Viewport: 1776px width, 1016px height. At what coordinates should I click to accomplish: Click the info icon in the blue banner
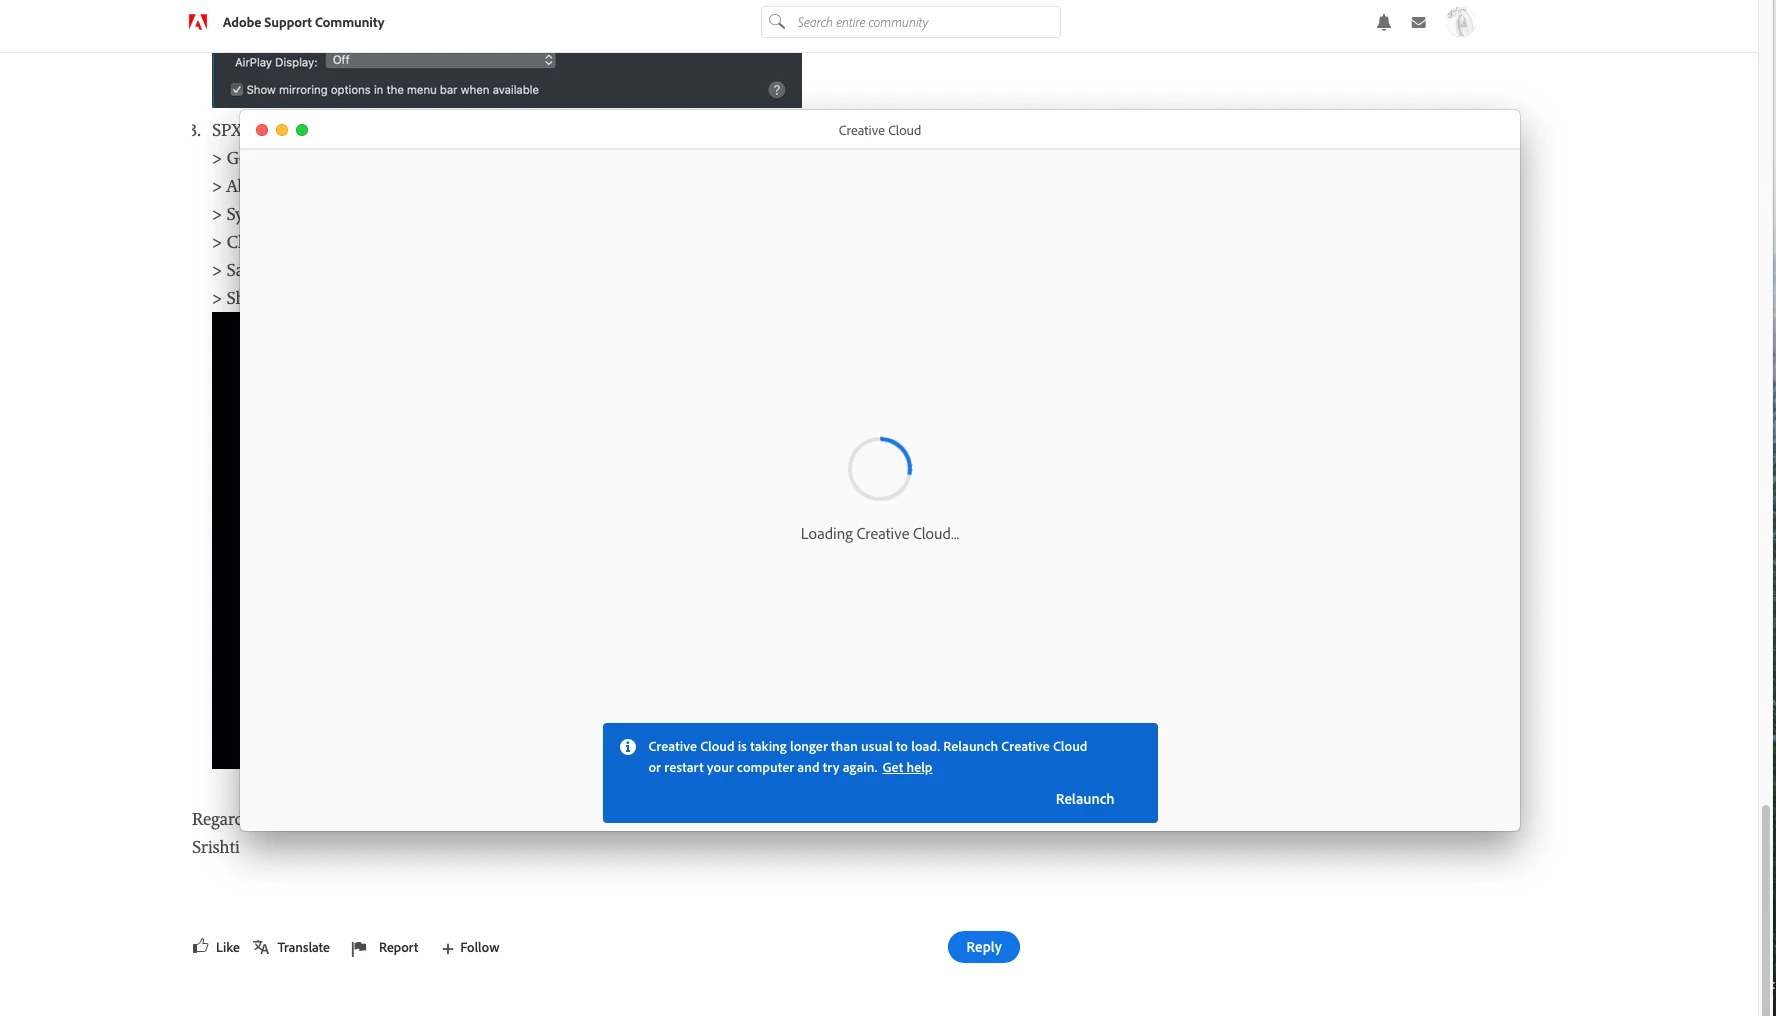pos(628,747)
